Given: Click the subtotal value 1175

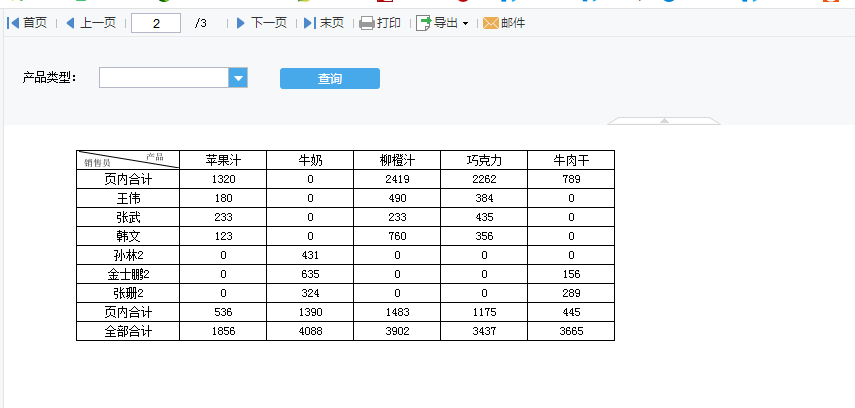Looking at the screenshot, I should (484, 313).
